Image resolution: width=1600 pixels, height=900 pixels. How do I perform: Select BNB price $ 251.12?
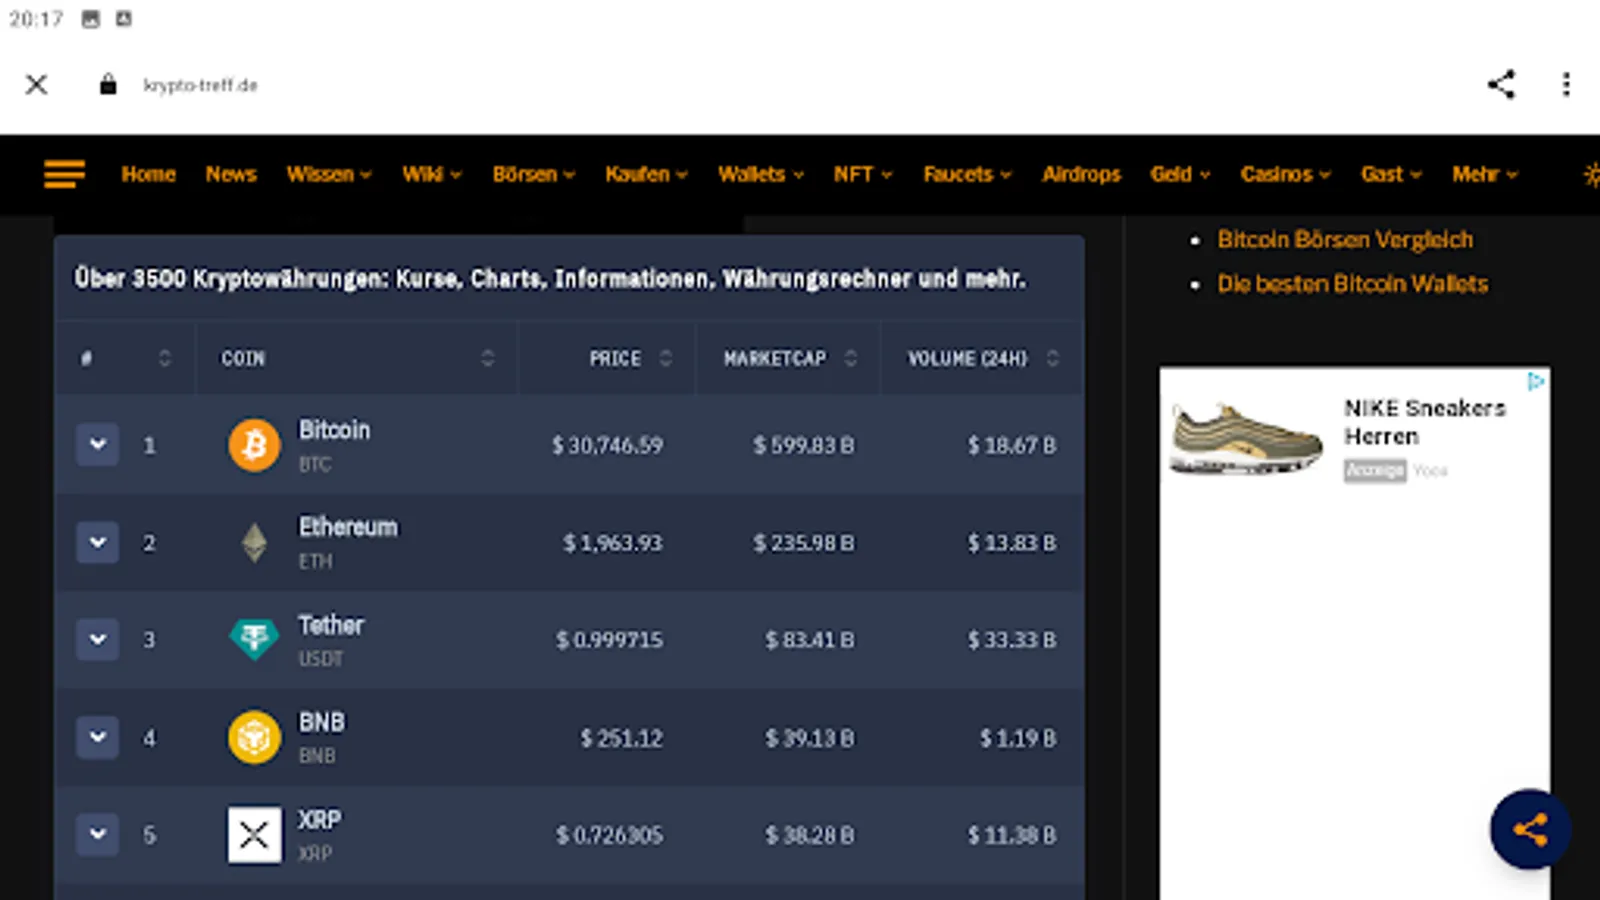(621, 738)
